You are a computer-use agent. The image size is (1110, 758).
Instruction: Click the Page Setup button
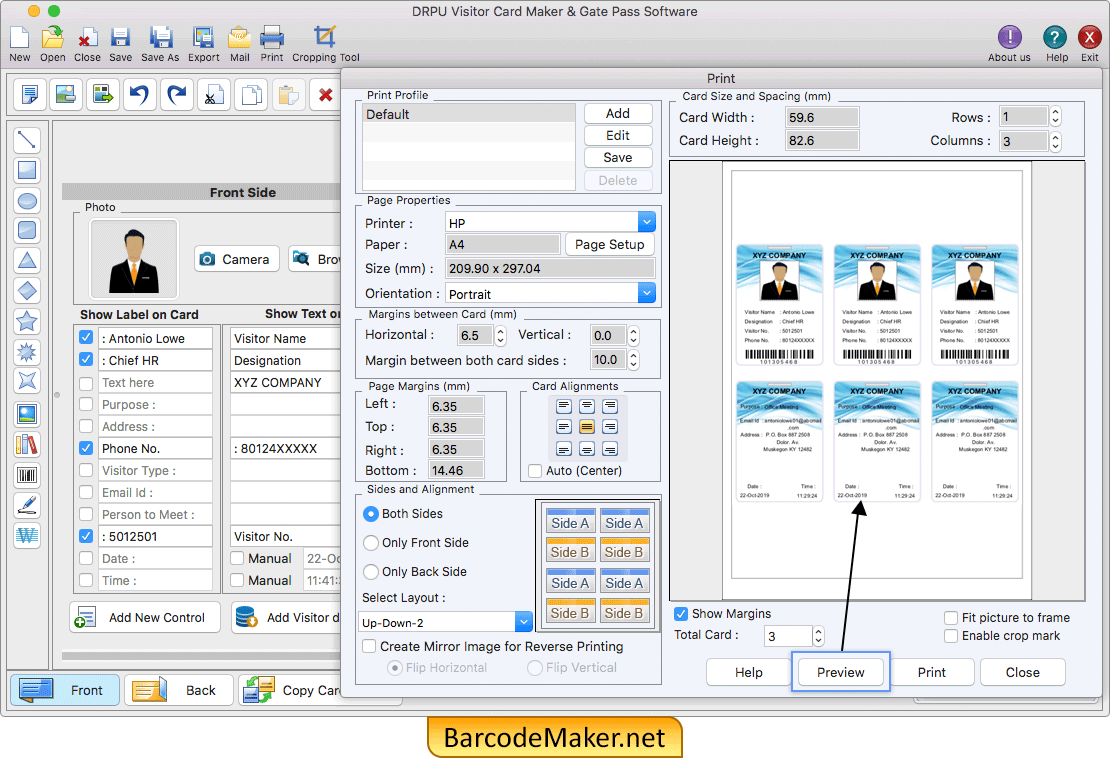[x=610, y=244]
